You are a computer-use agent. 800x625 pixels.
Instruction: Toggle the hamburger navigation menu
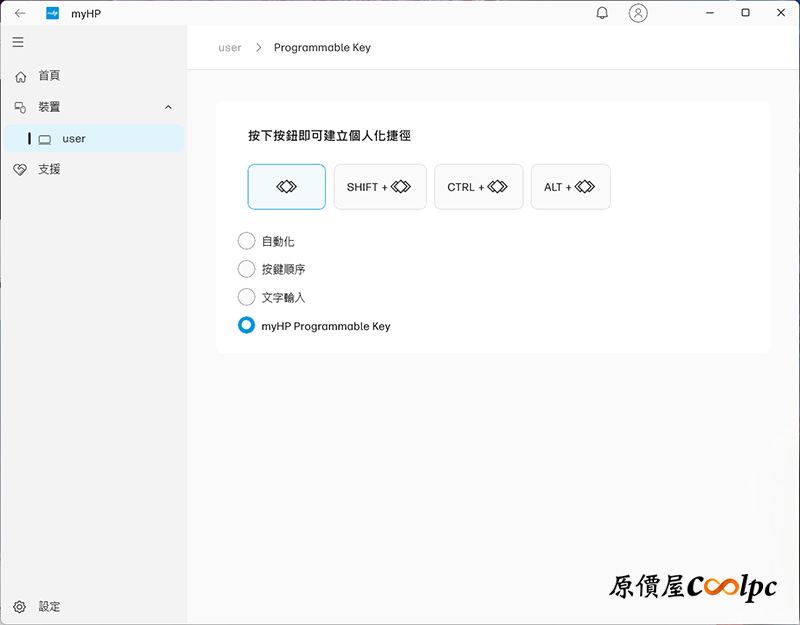[18, 42]
